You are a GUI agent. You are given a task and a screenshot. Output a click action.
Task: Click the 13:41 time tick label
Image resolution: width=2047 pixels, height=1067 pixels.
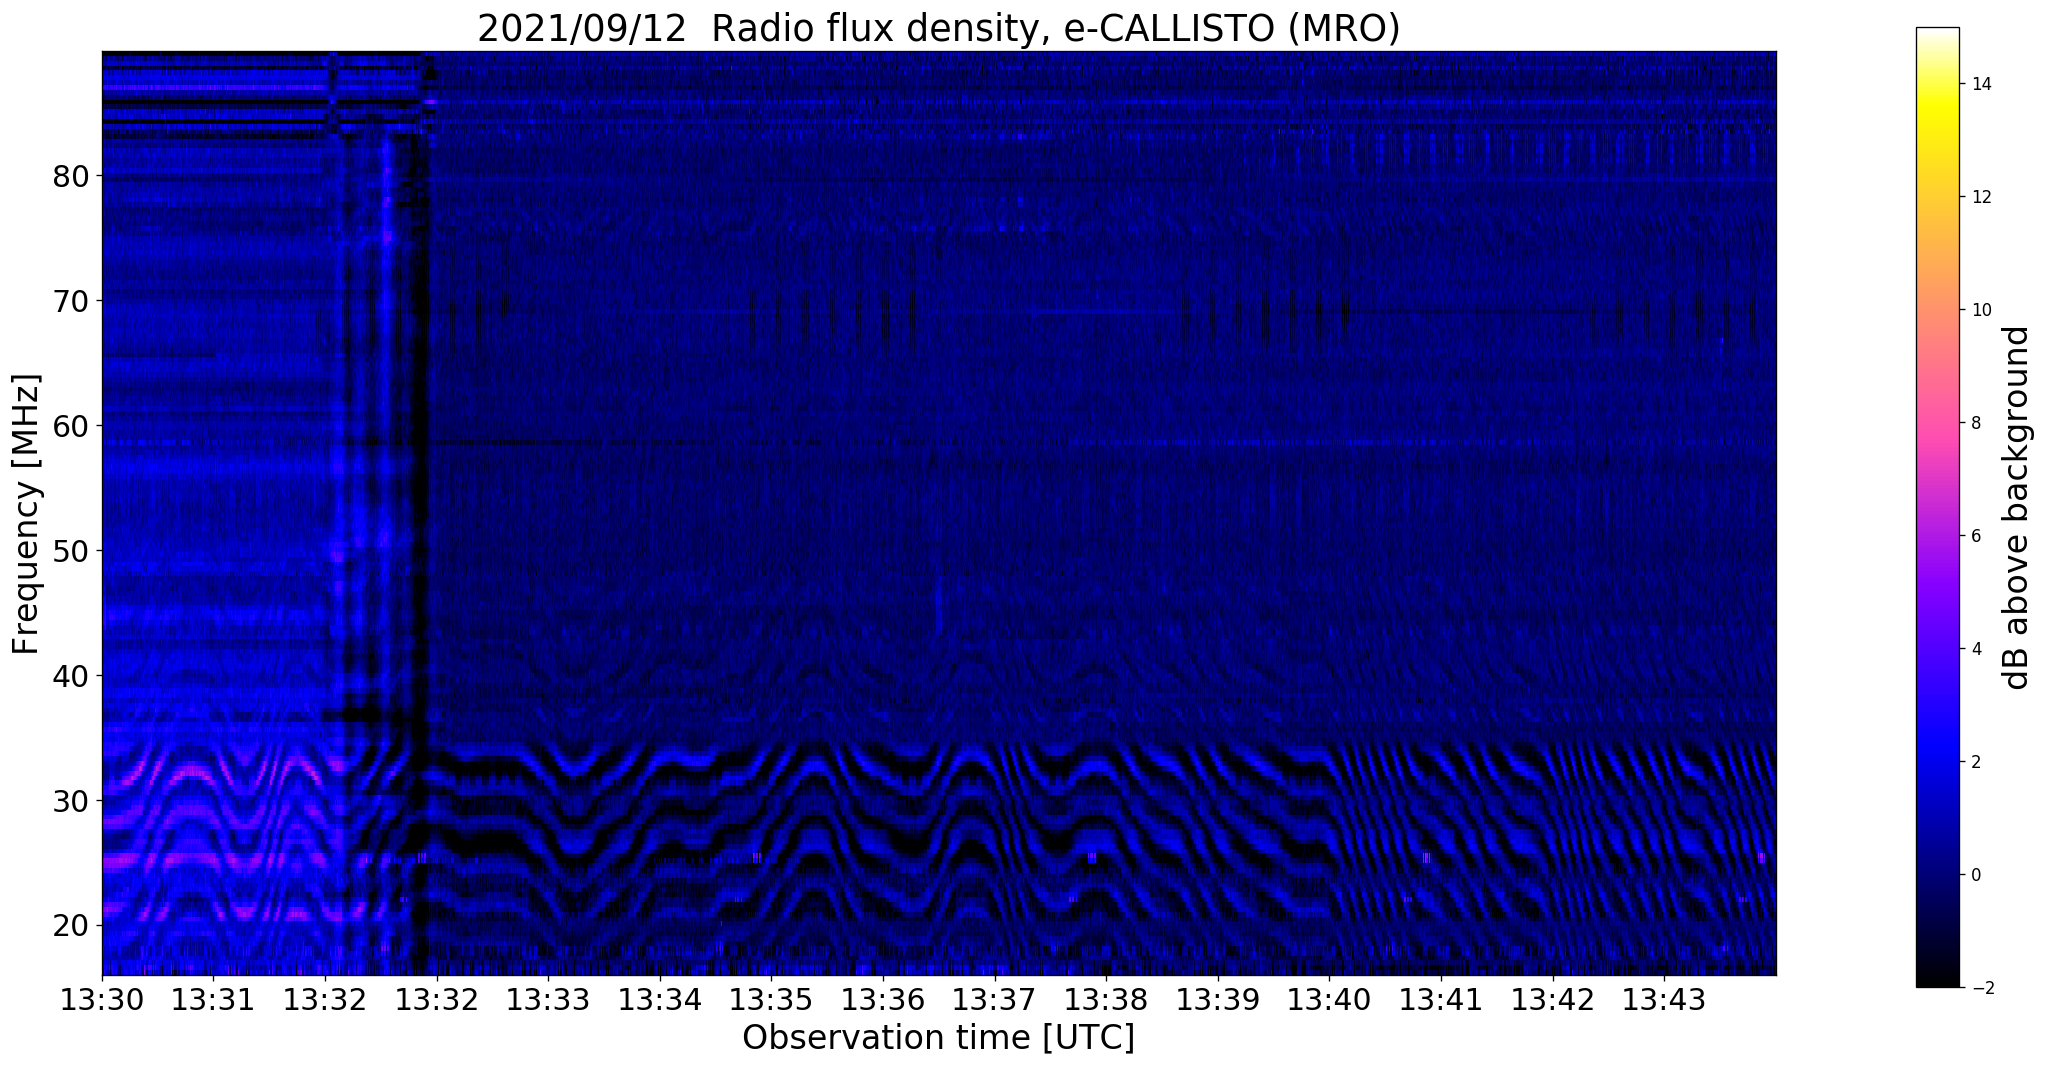[x=1441, y=999]
